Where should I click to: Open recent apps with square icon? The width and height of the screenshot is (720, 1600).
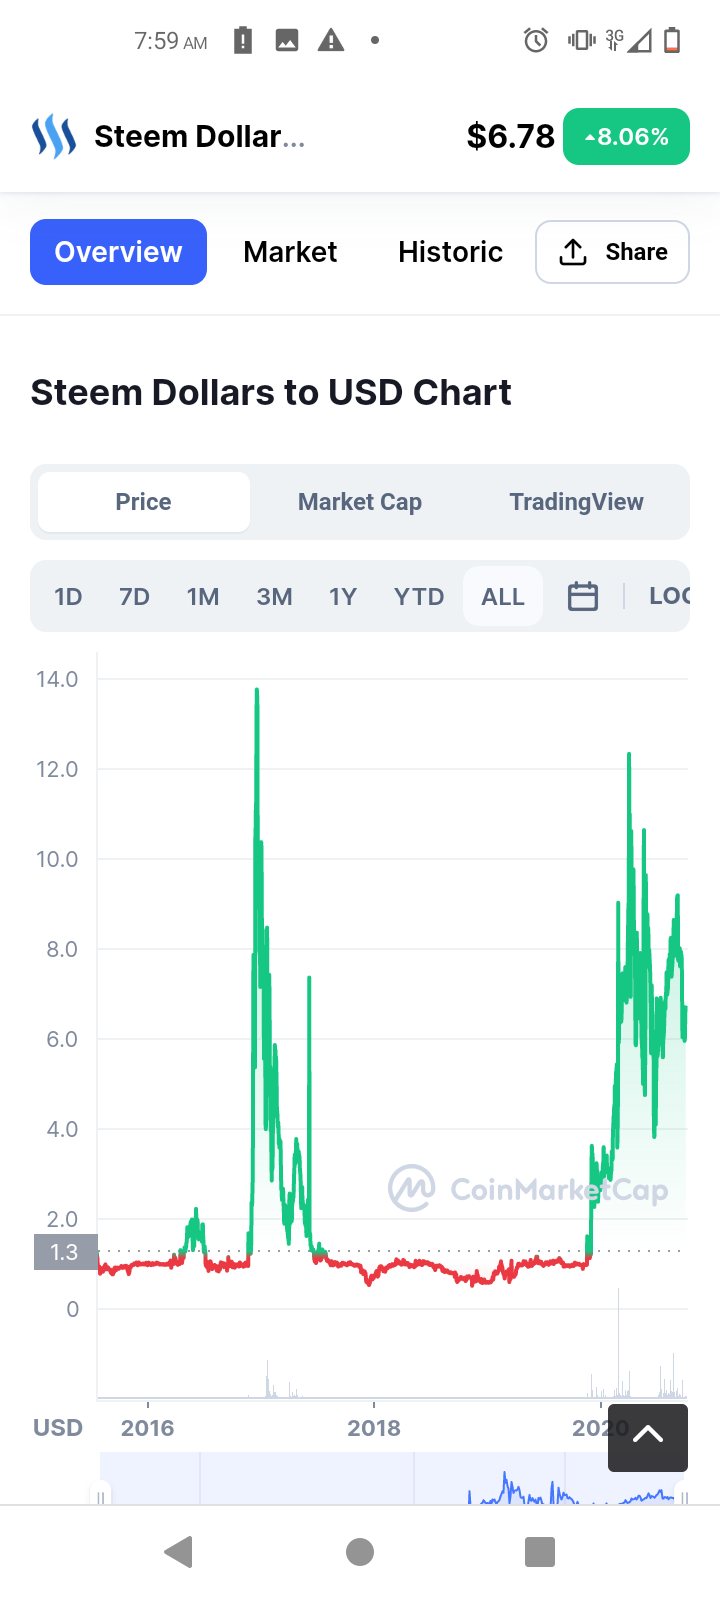540,1552
